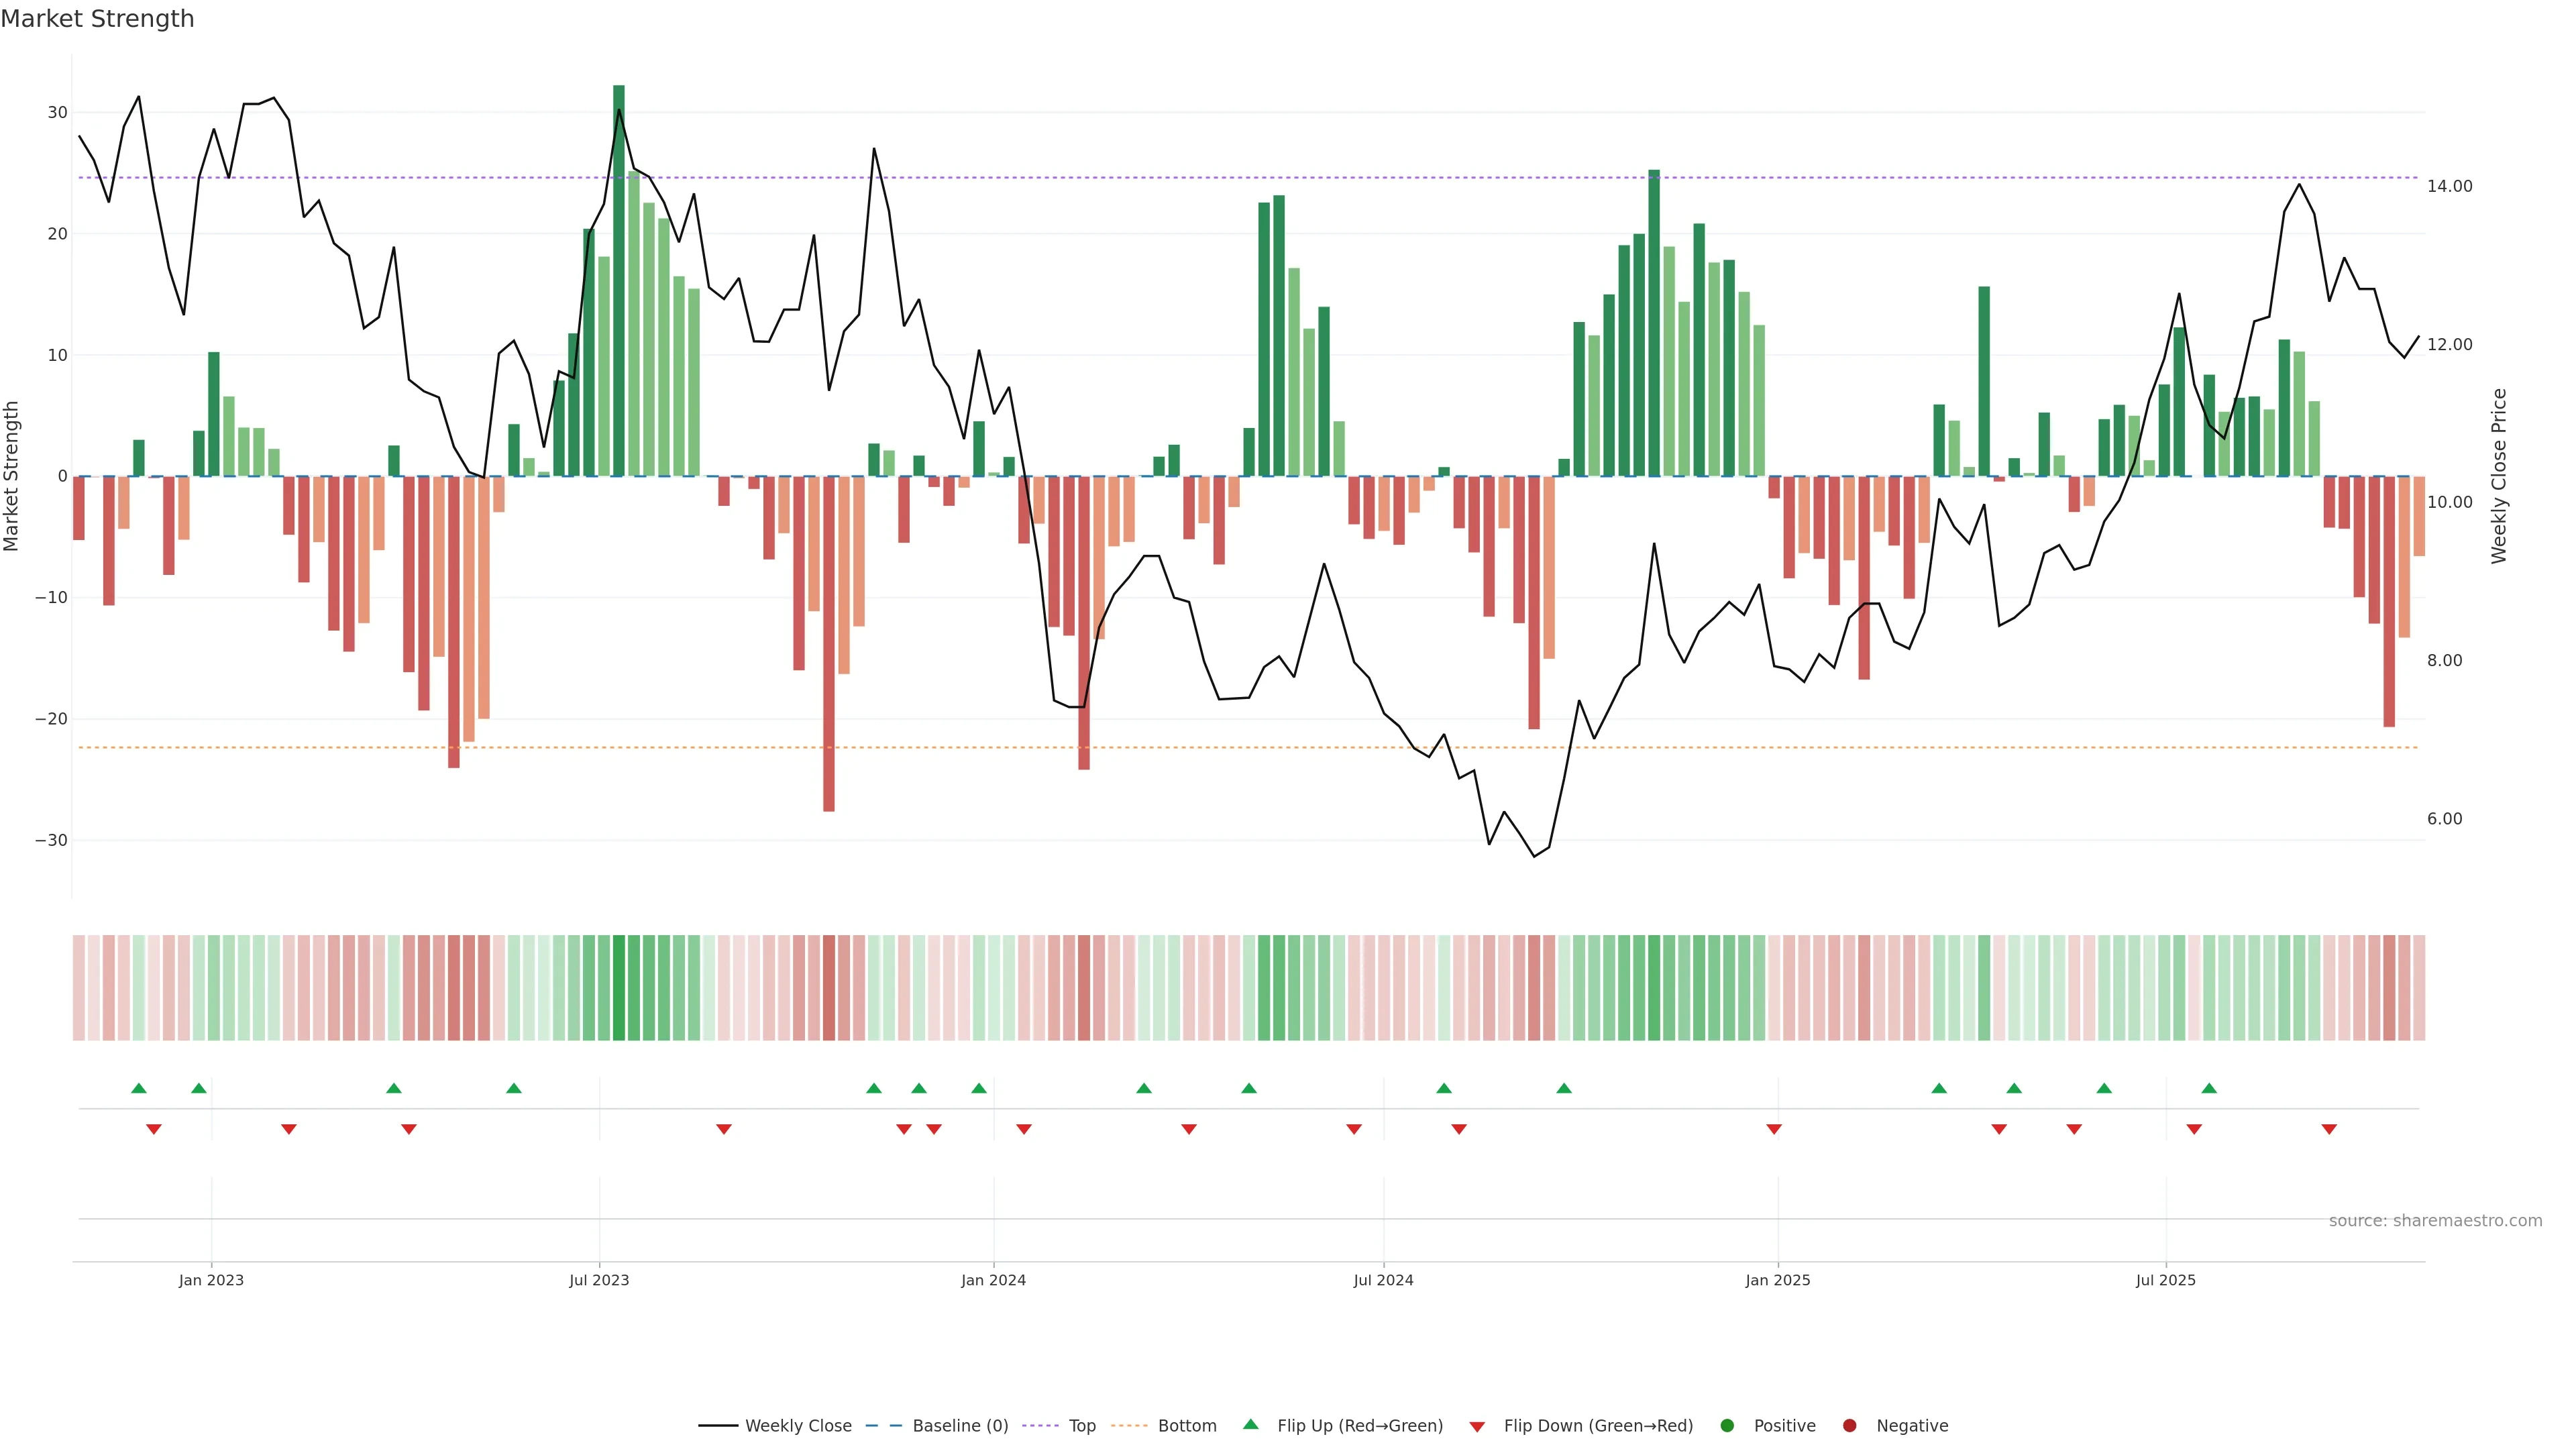Image resolution: width=2576 pixels, height=1449 pixels.
Task: Click the last red flip-down triangle marker
Action: 2329,1129
